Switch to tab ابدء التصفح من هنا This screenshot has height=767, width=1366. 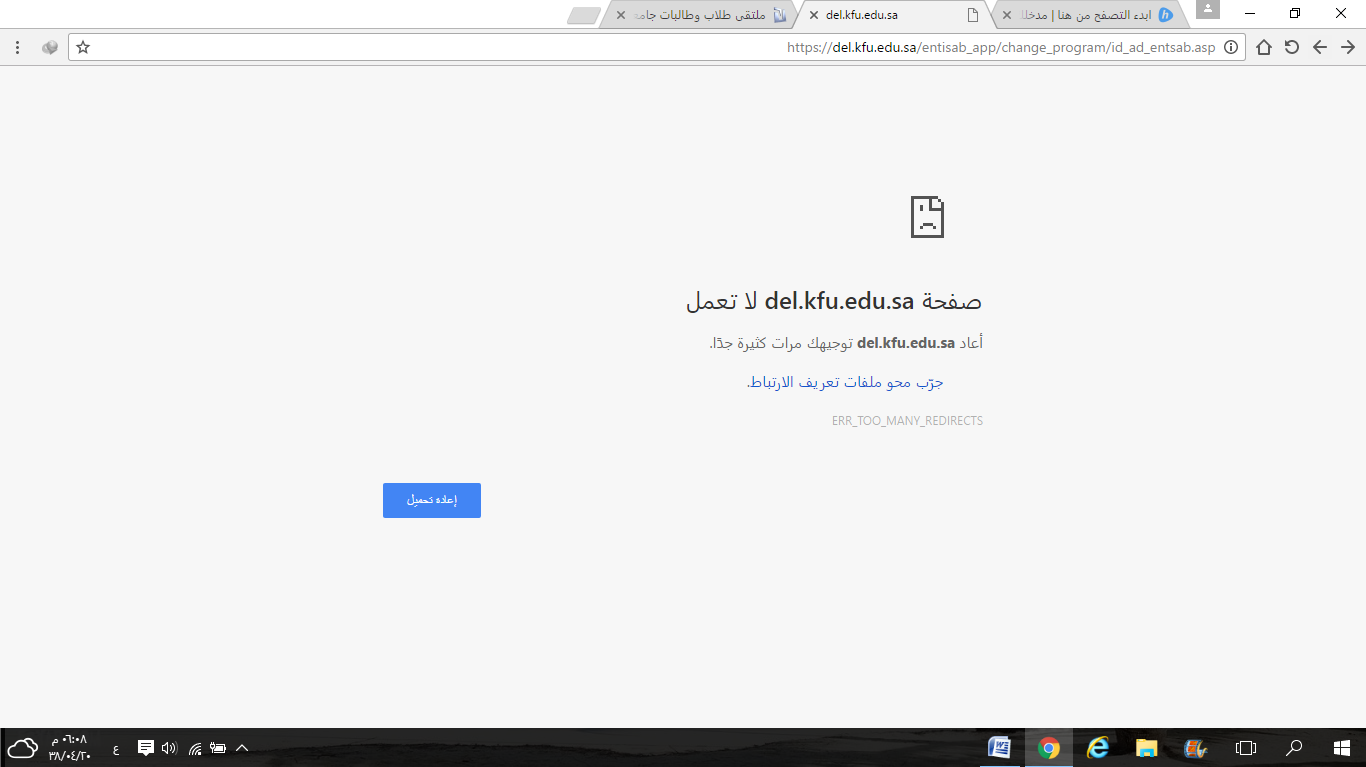pyautogui.click(x=1088, y=15)
